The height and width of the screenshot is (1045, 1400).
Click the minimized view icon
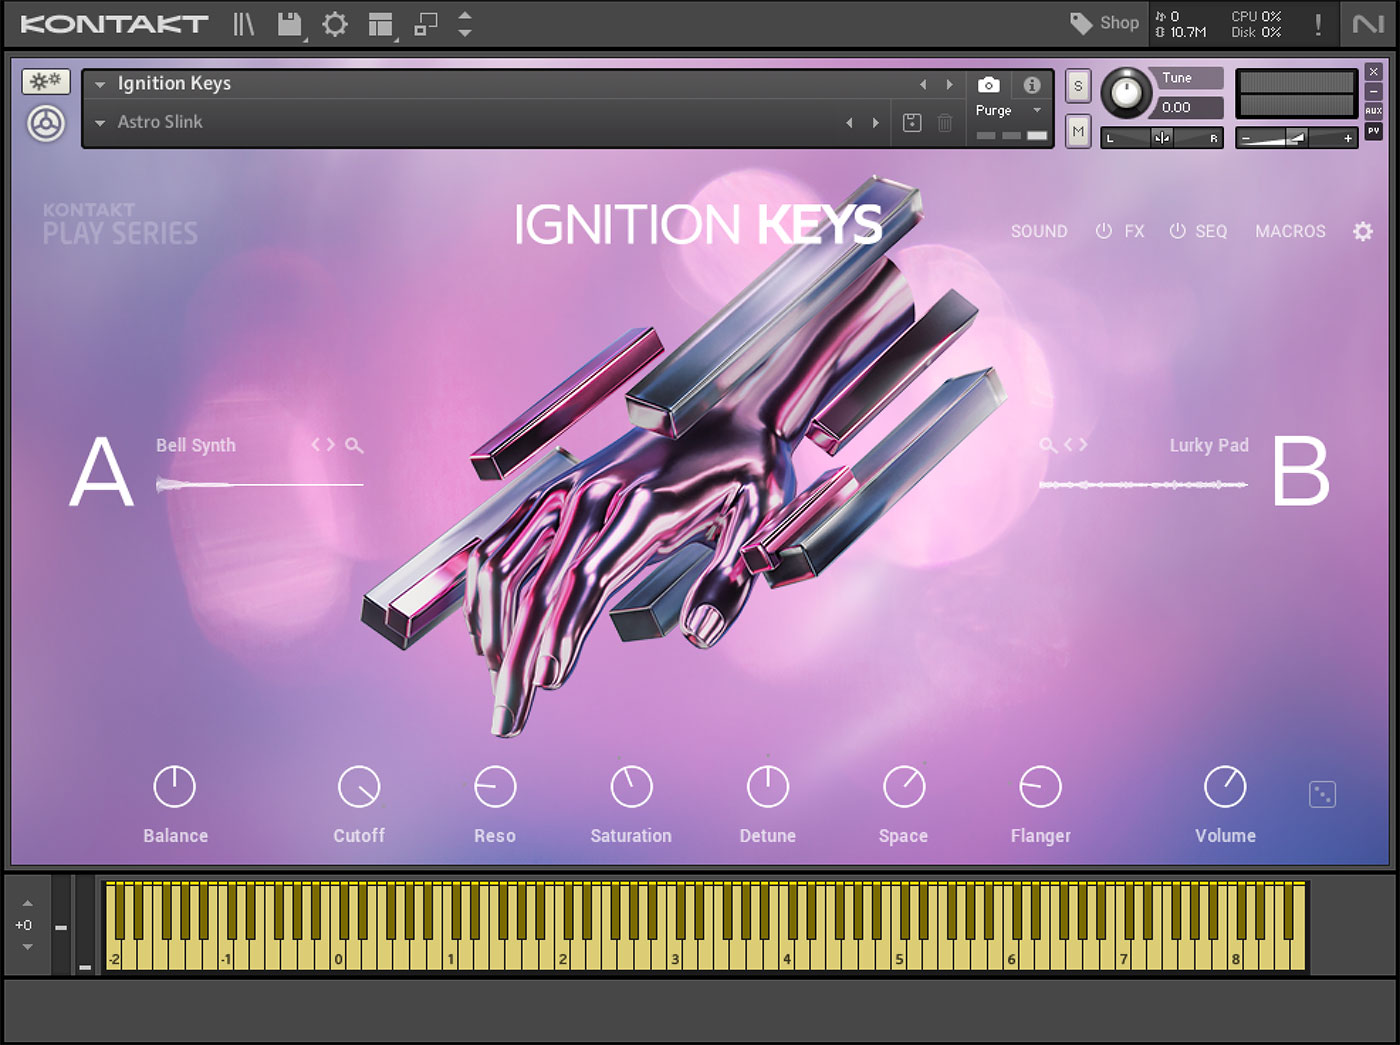pos(426,24)
